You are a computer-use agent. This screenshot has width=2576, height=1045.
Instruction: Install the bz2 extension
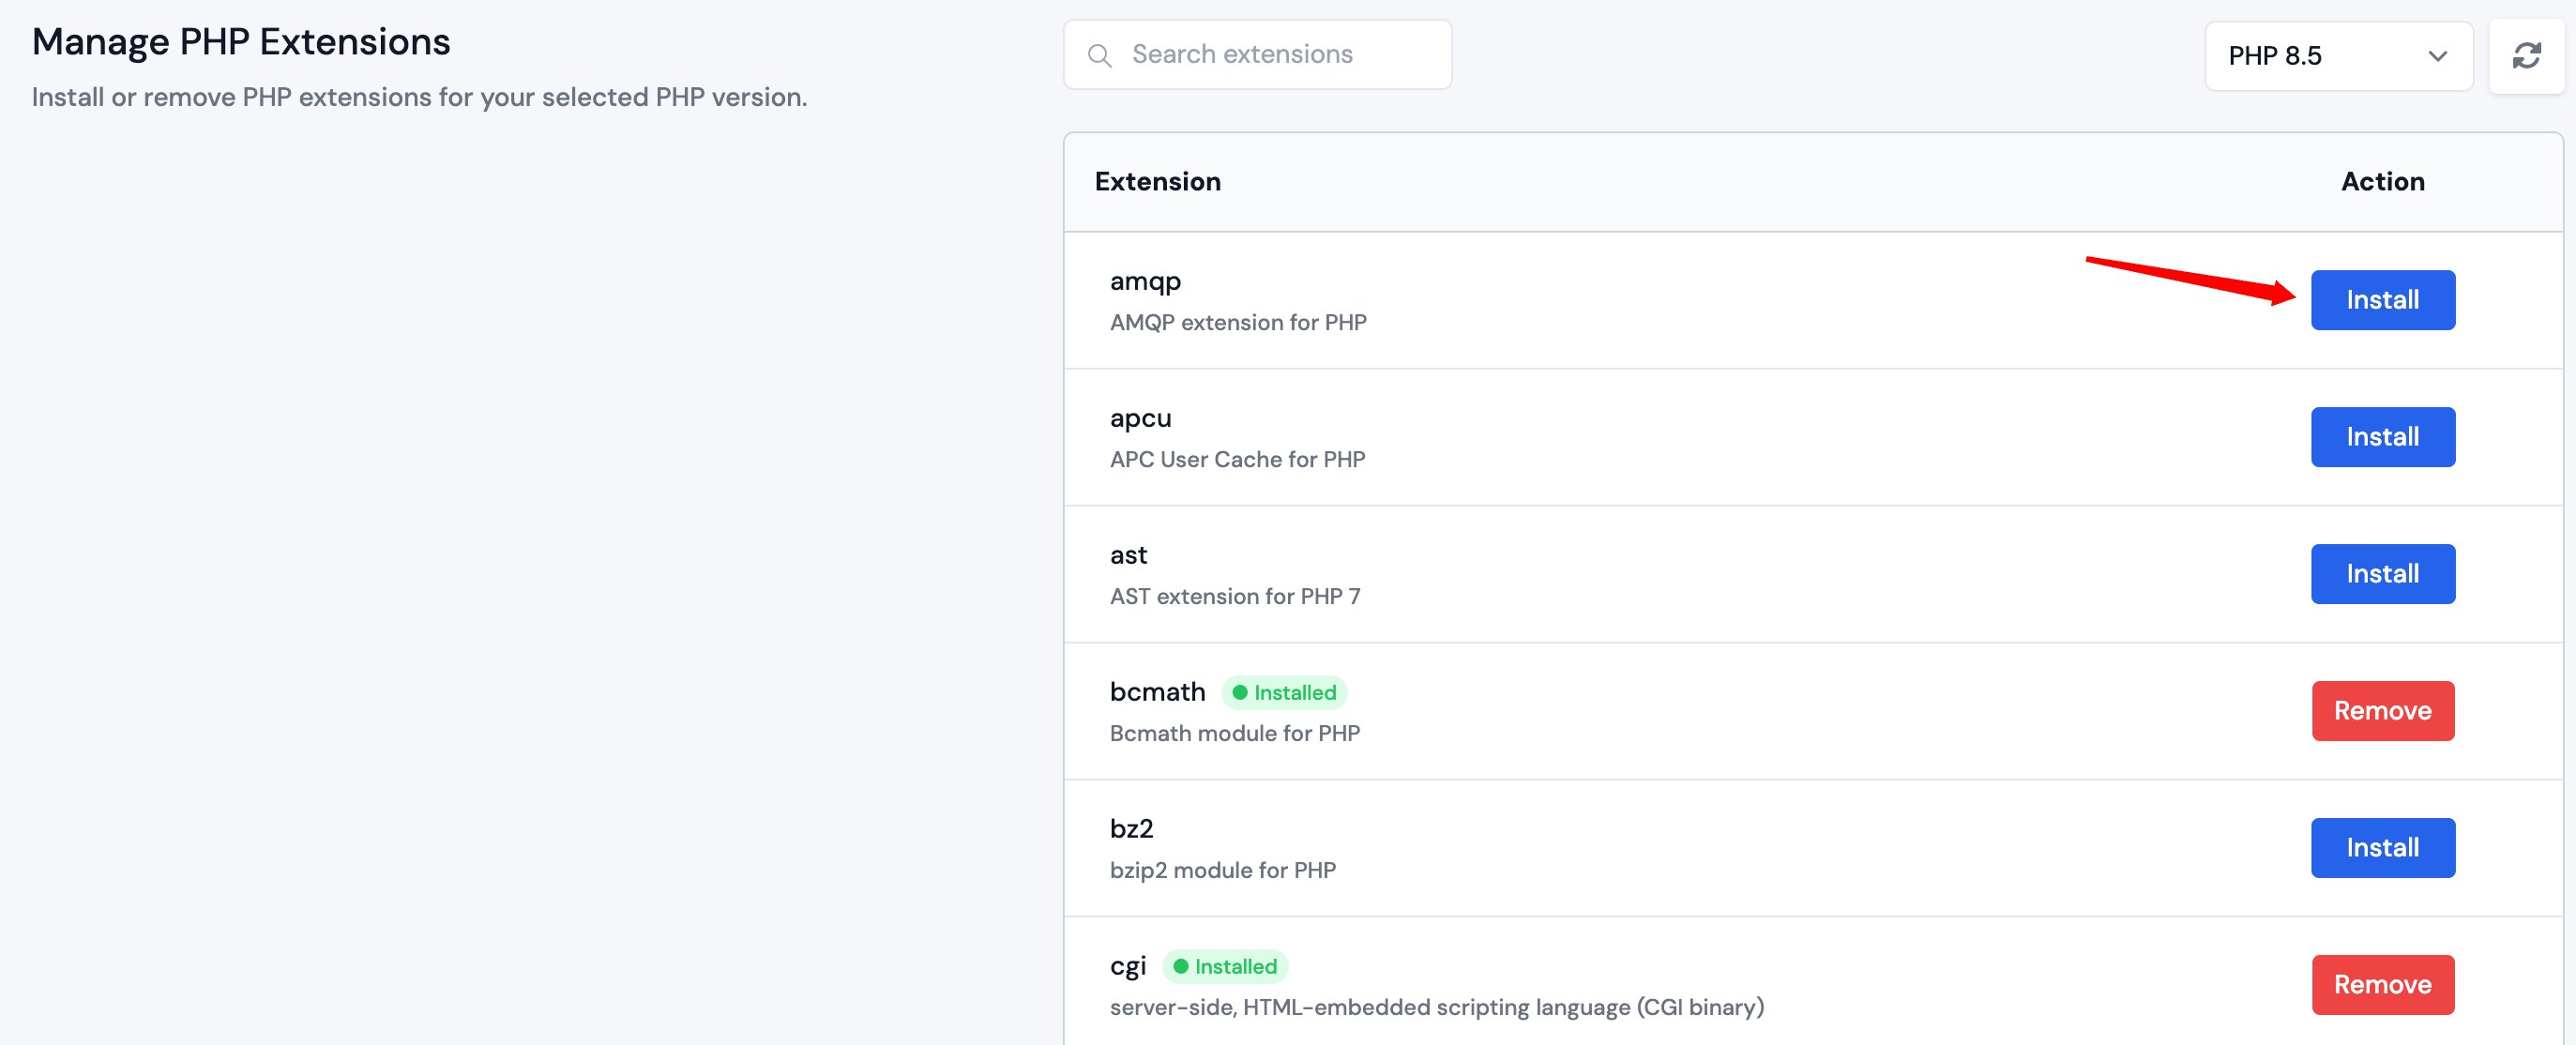pyautogui.click(x=2382, y=847)
